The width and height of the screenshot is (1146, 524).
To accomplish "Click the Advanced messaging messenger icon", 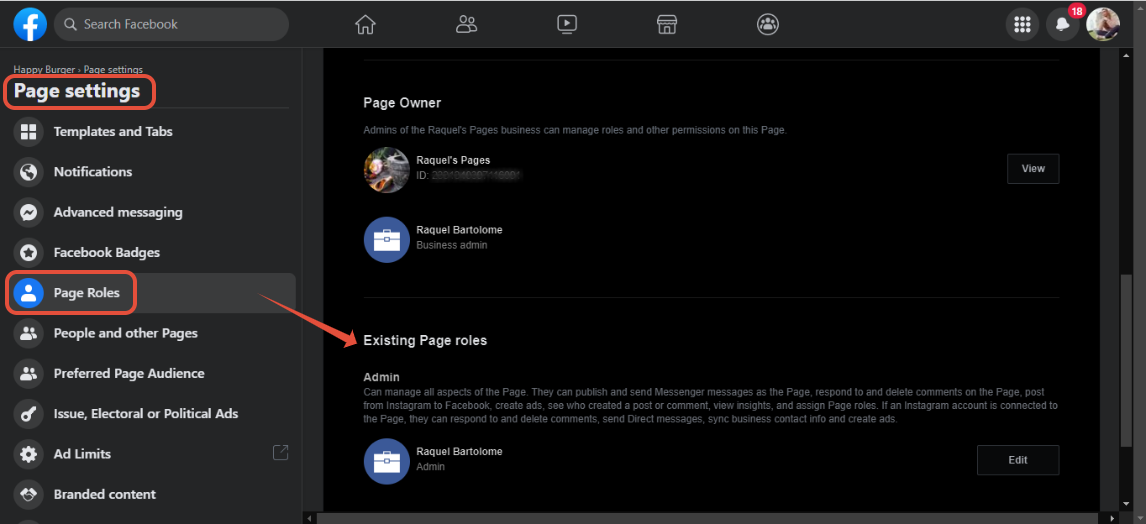I will (29, 212).
